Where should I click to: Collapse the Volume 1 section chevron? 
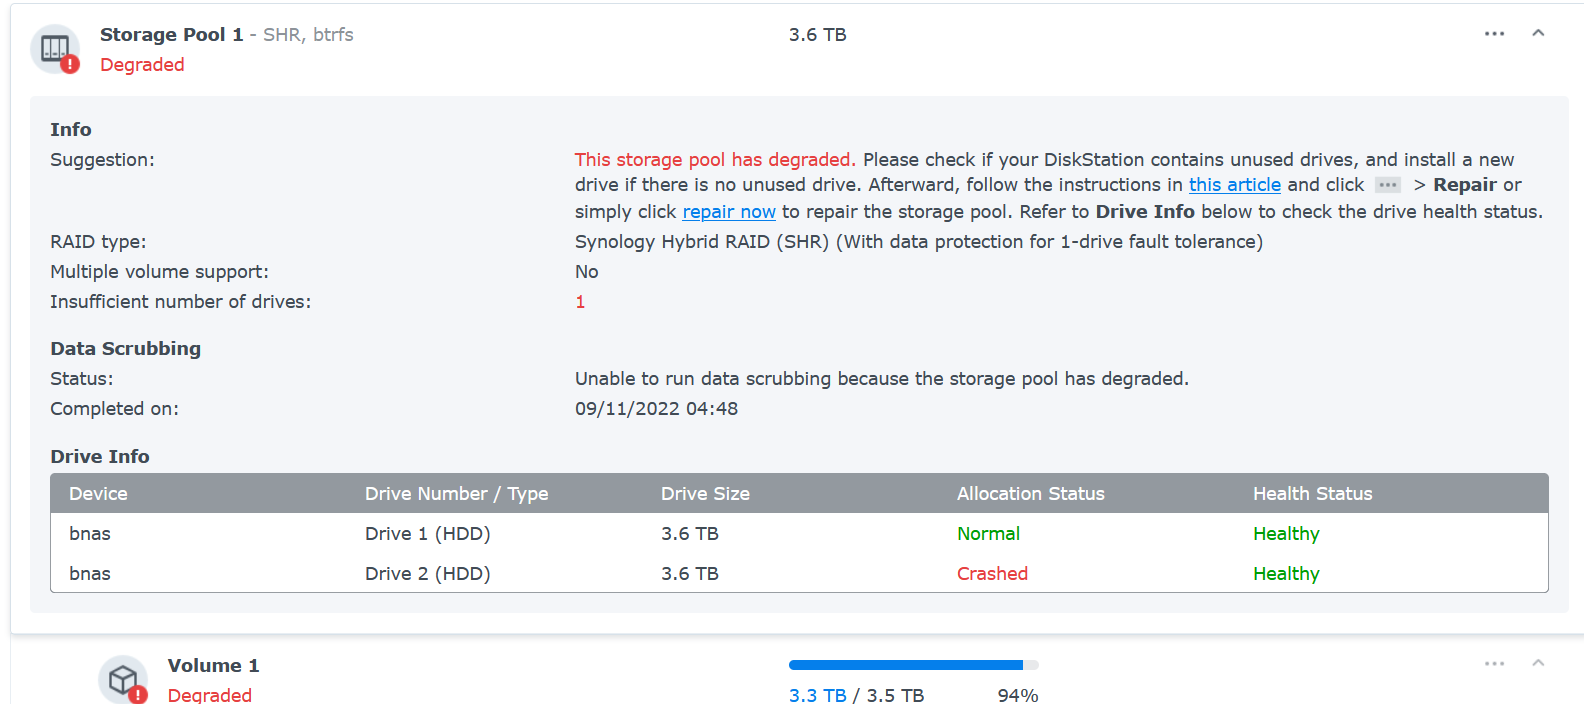[x=1538, y=664]
